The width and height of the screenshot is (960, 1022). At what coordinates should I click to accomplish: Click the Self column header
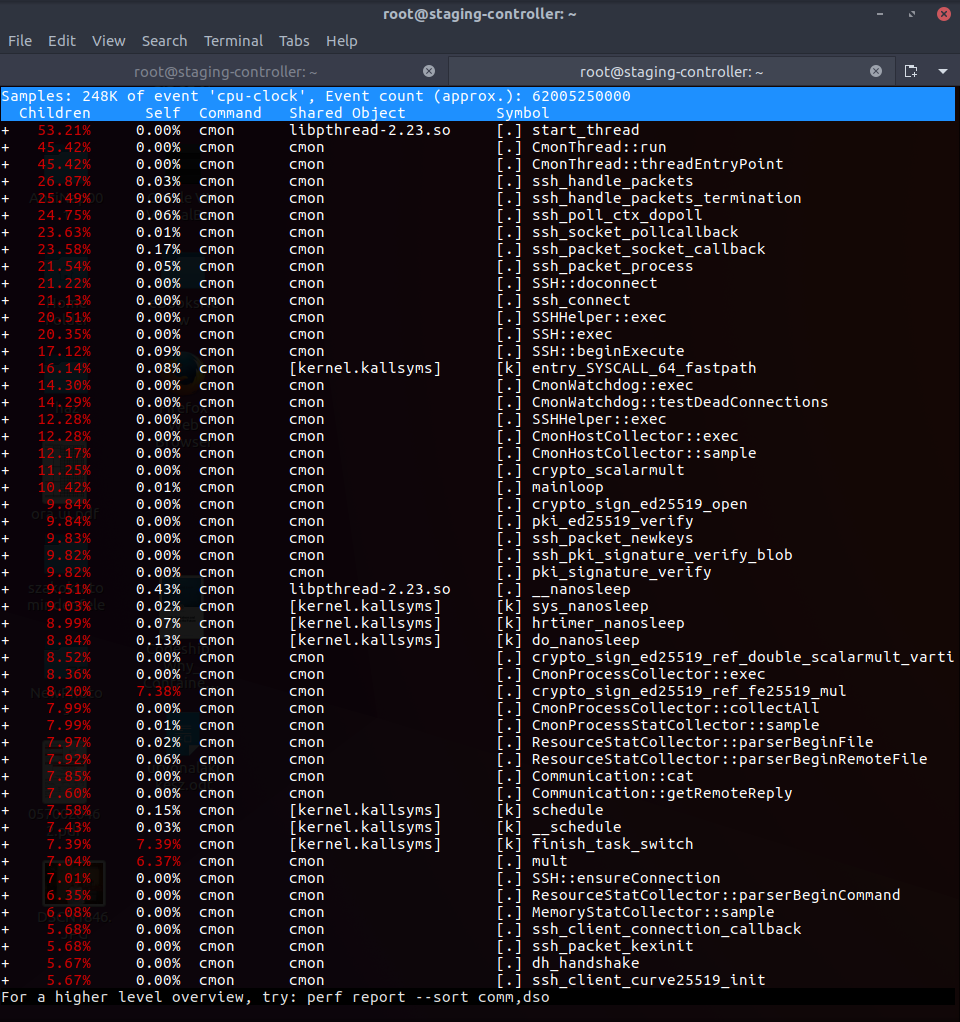click(163, 113)
